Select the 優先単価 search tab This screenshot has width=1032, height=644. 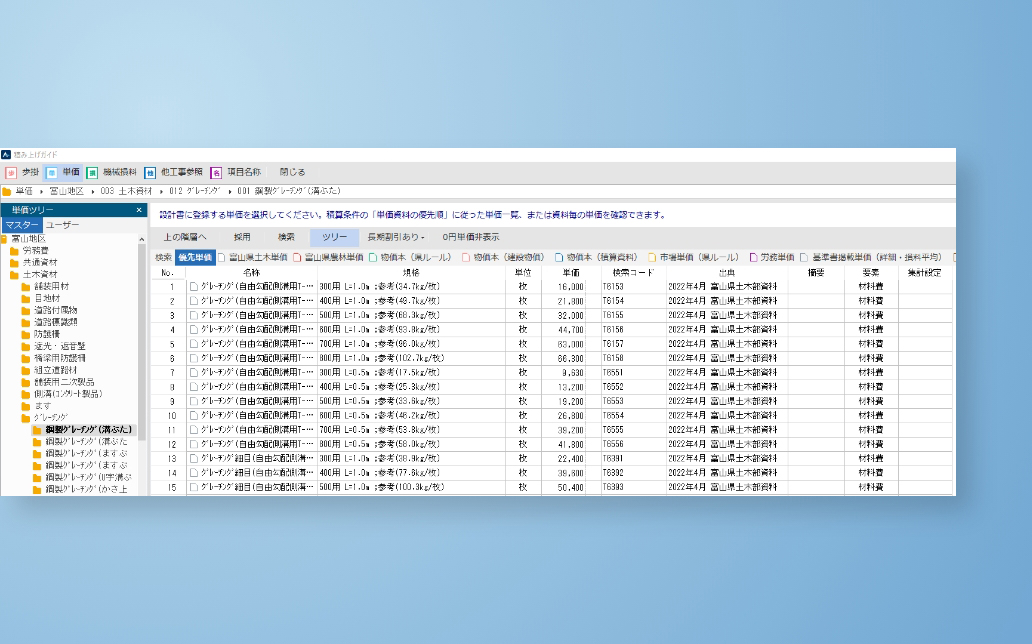point(195,257)
